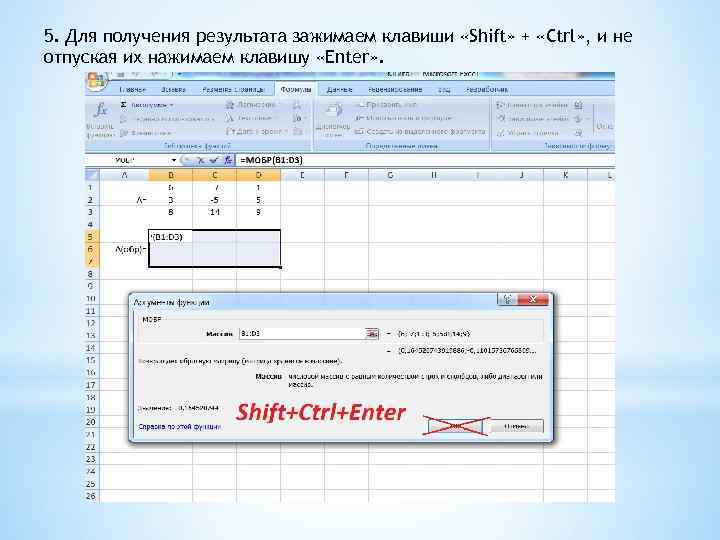Click the OK button in the dialog

[x=456, y=427]
